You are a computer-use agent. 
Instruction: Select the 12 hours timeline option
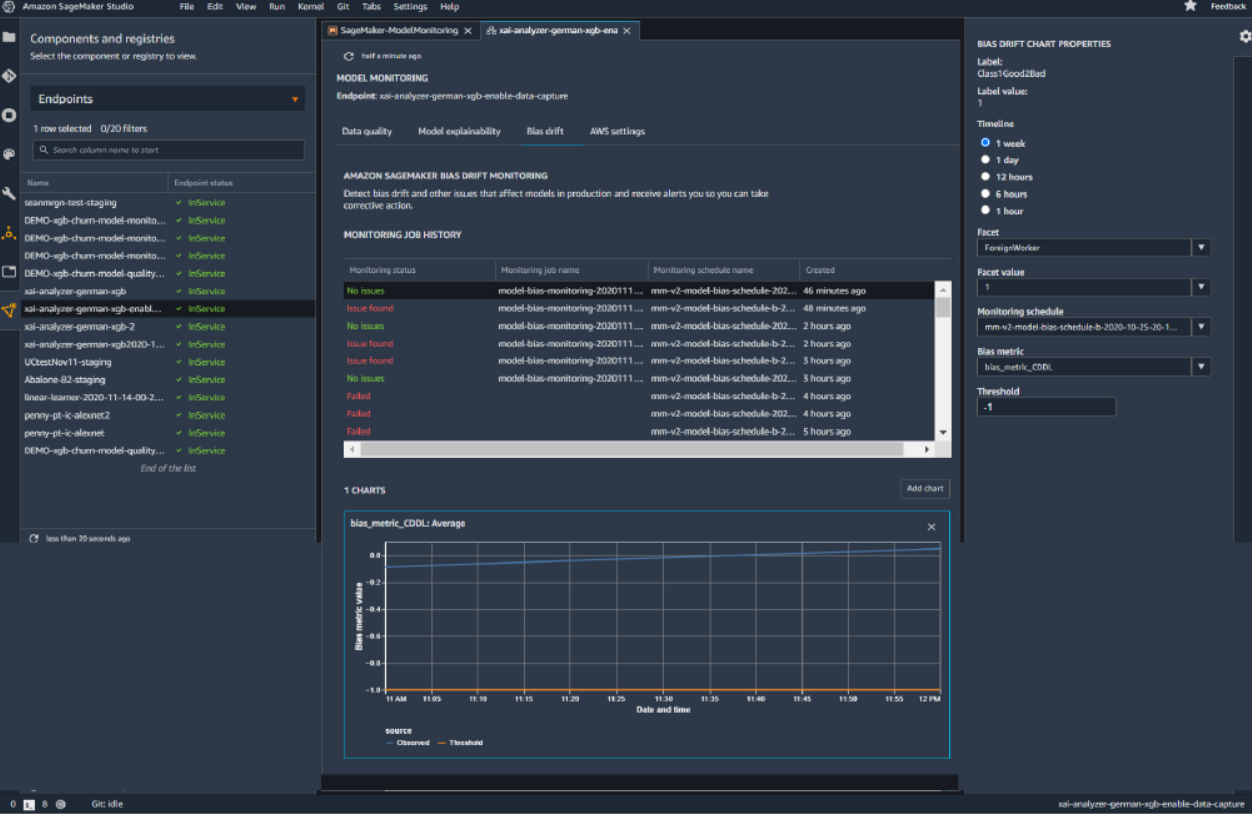point(985,177)
